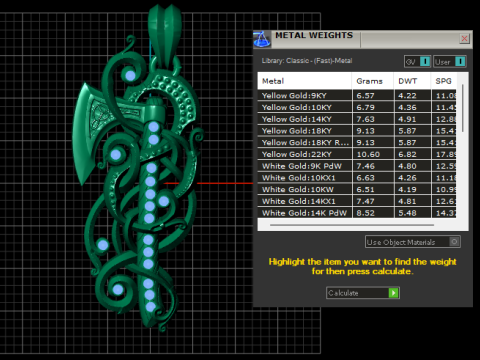Select the Yellow Gold:14KY row
Screen dimensions: 480x360
pos(357,119)
